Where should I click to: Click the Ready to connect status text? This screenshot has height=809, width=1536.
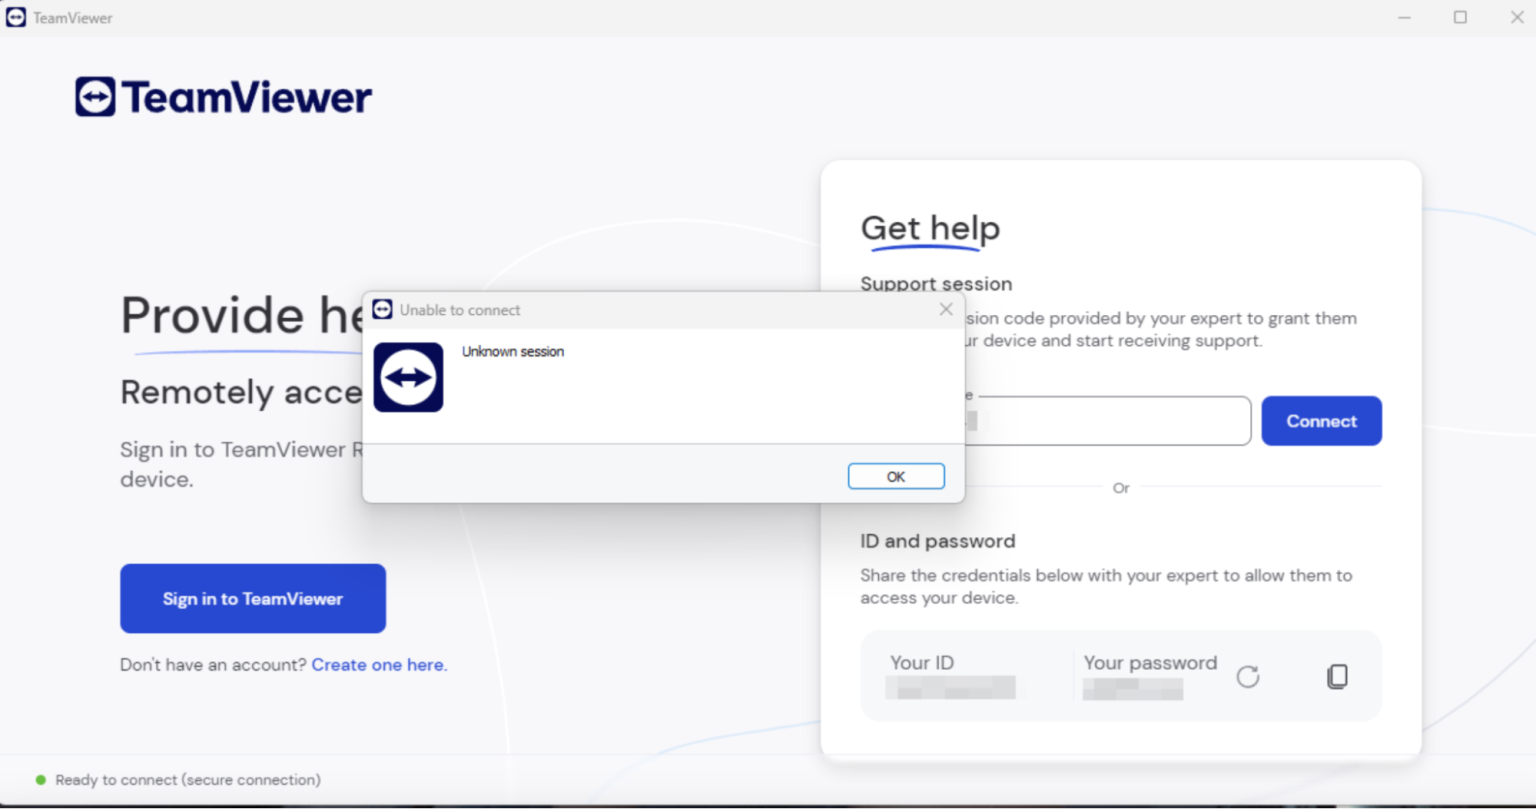(x=188, y=780)
